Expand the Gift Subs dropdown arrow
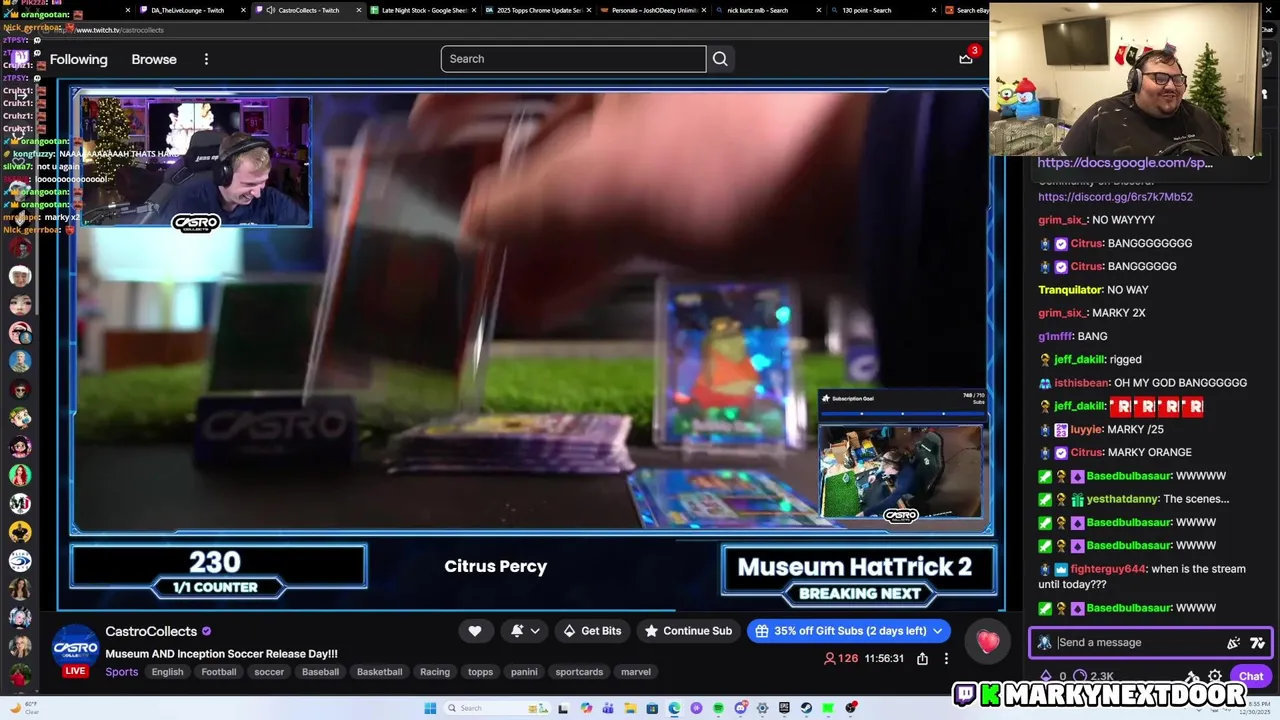 tap(938, 631)
